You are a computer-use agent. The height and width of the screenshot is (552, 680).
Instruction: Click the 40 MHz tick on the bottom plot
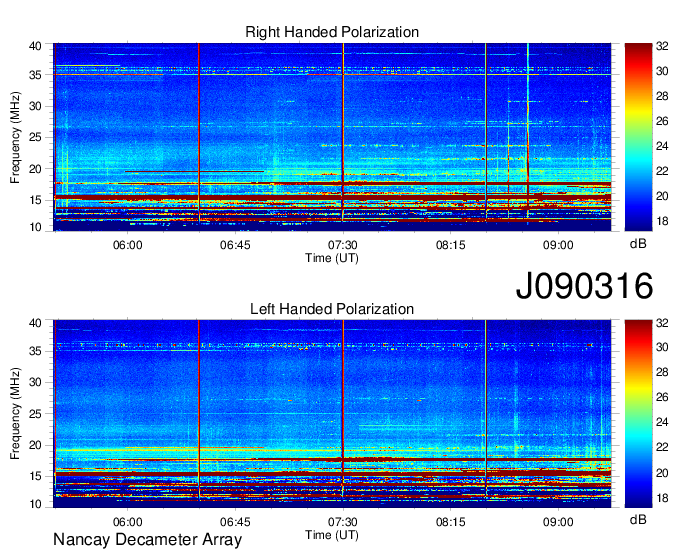point(35,323)
